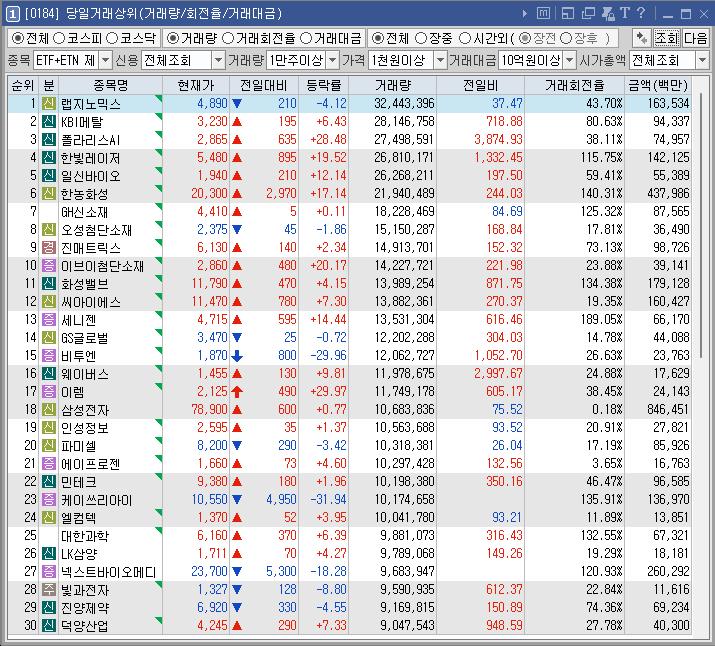
Task: Click stock name LK삼양
Action: tap(79, 553)
